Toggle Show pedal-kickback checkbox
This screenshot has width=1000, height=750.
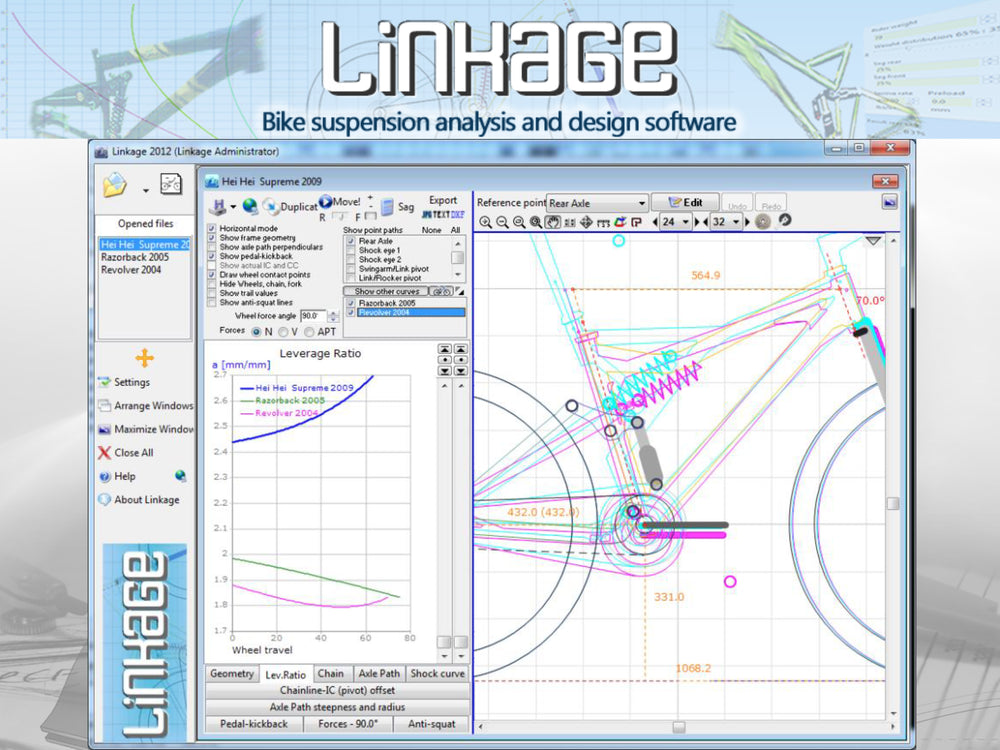pyautogui.click(x=212, y=256)
